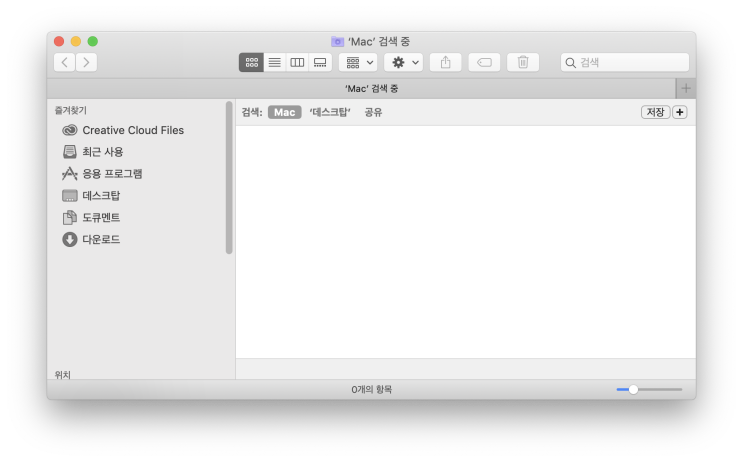Select the 공유 search scope
This screenshot has width=743, height=462.
click(373, 112)
